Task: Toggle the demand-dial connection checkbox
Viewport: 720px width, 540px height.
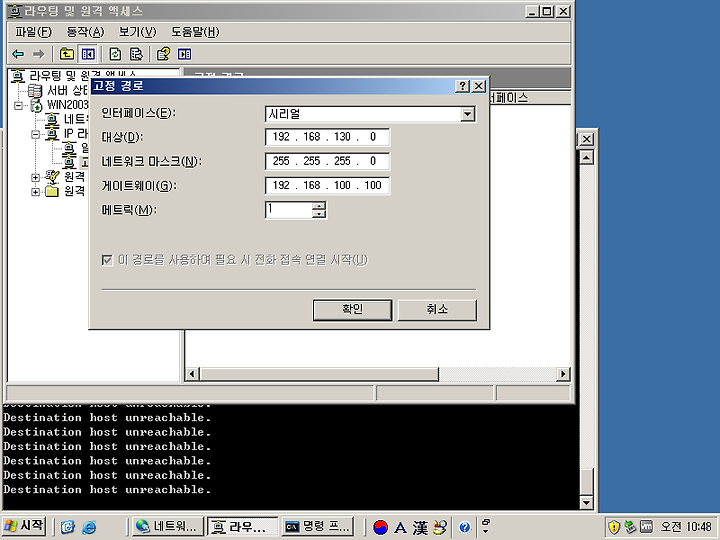Action: point(107,260)
